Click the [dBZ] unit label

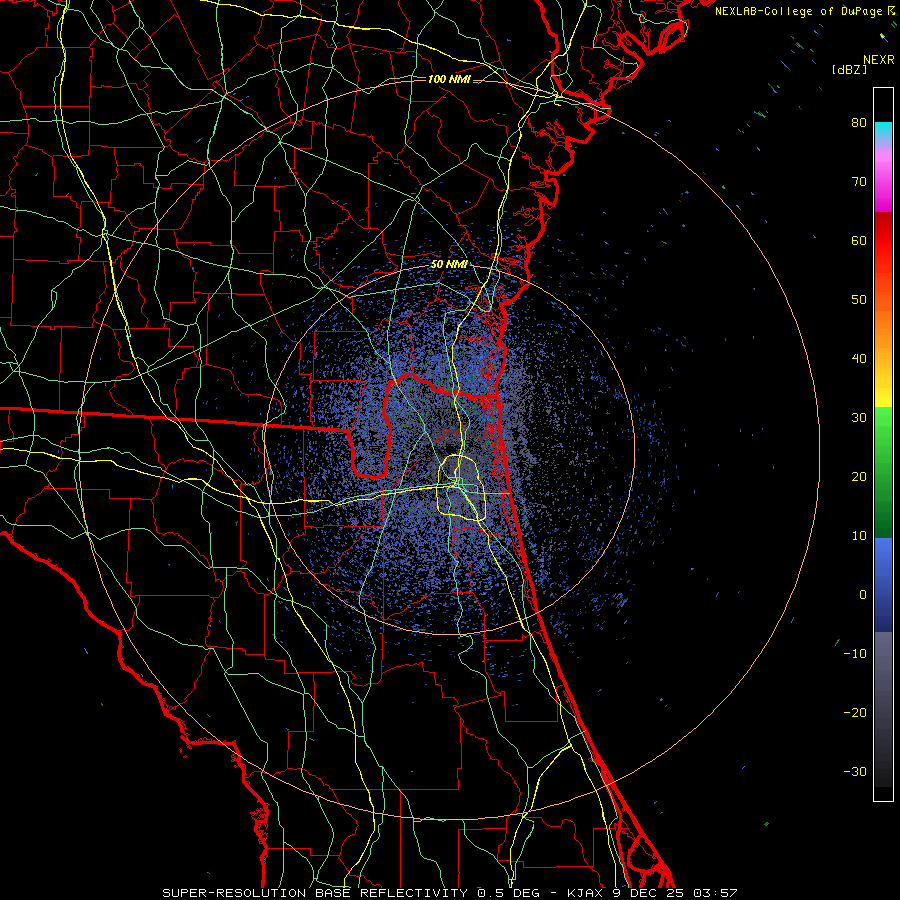(849, 70)
